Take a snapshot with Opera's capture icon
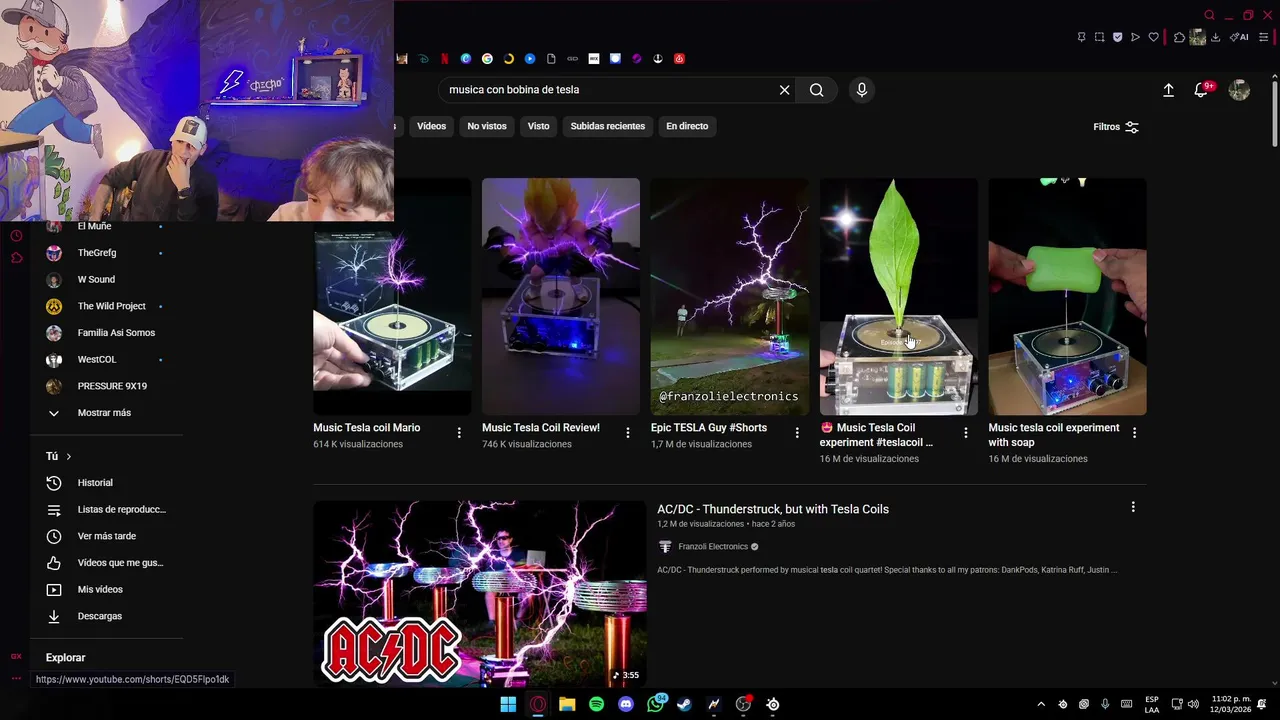The width and height of the screenshot is (1280, 720). click(1099, 38)
